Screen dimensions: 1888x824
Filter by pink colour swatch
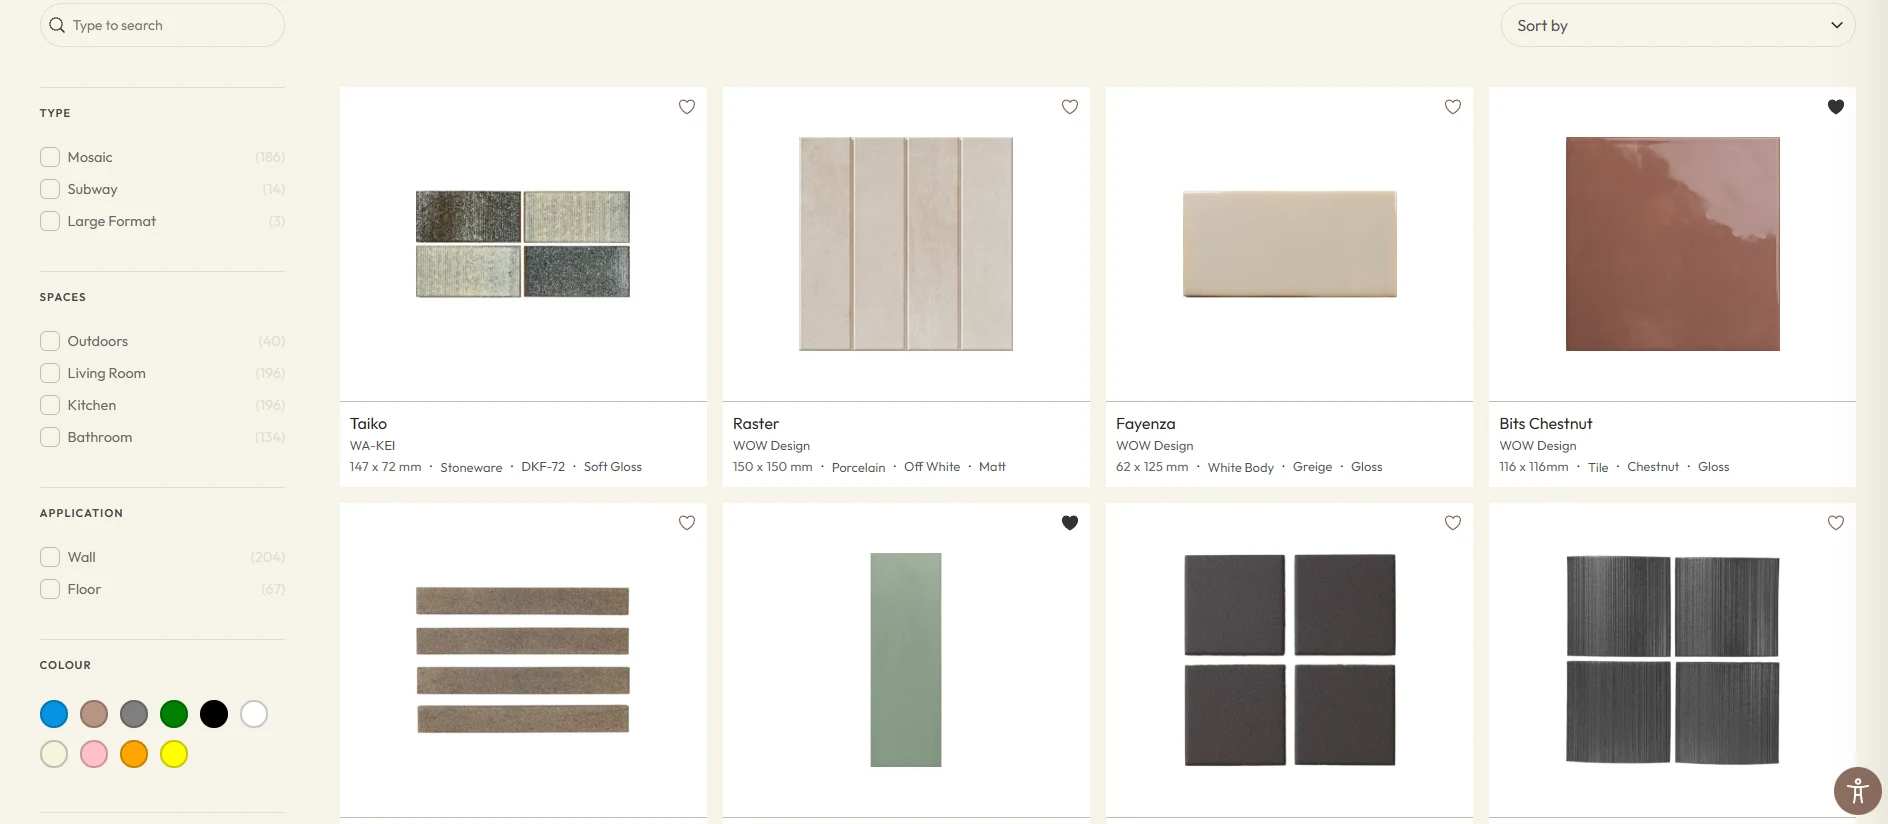point(94,754)
